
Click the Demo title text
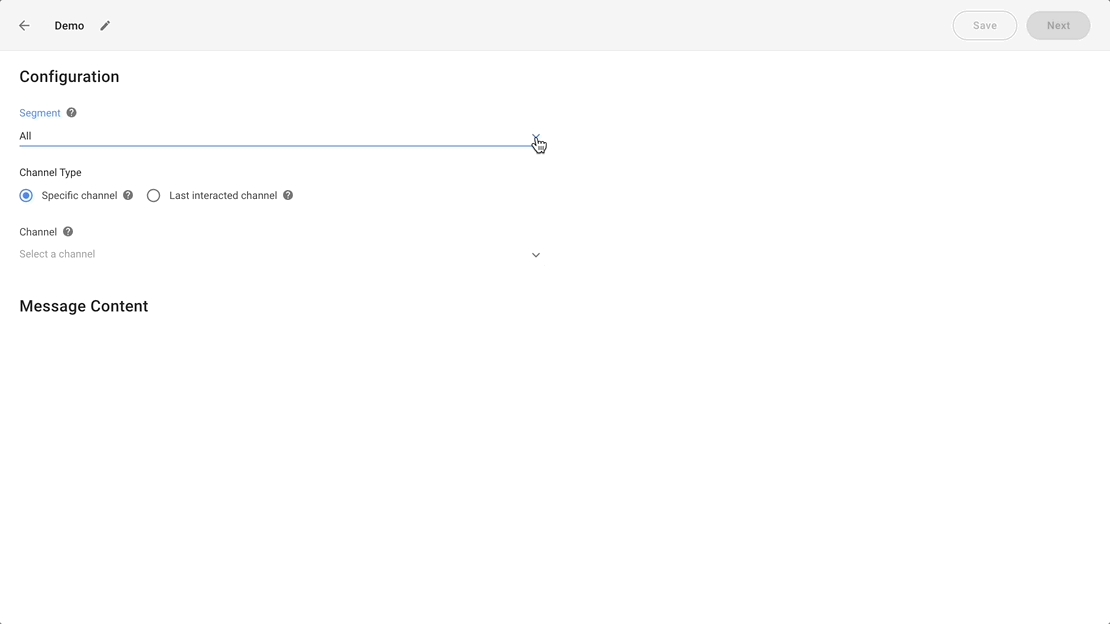(69, 26)
